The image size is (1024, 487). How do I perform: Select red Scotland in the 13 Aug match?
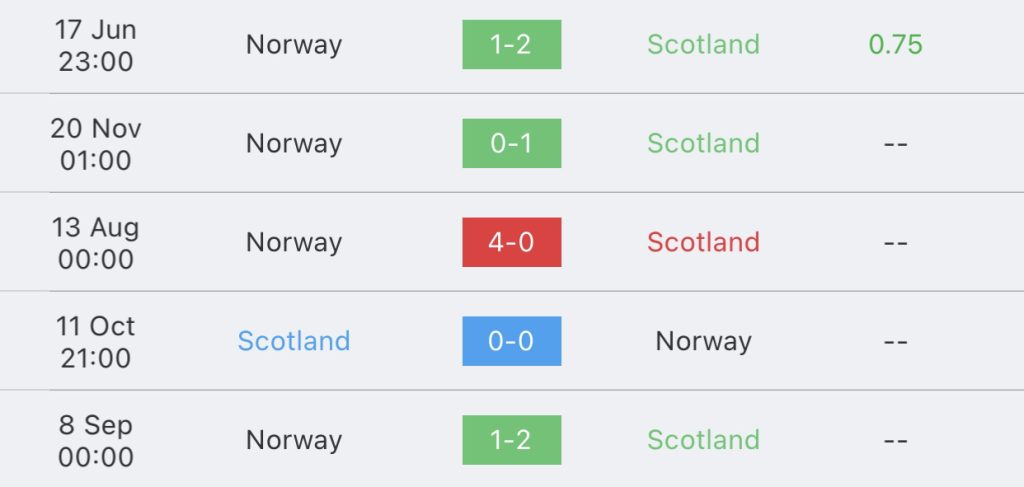coord(703,242)
